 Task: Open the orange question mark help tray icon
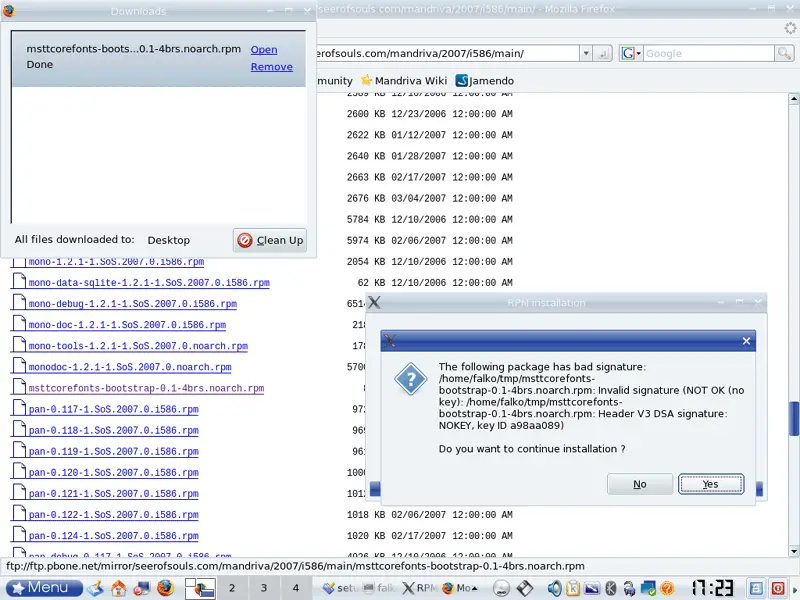tap(667, 588)
